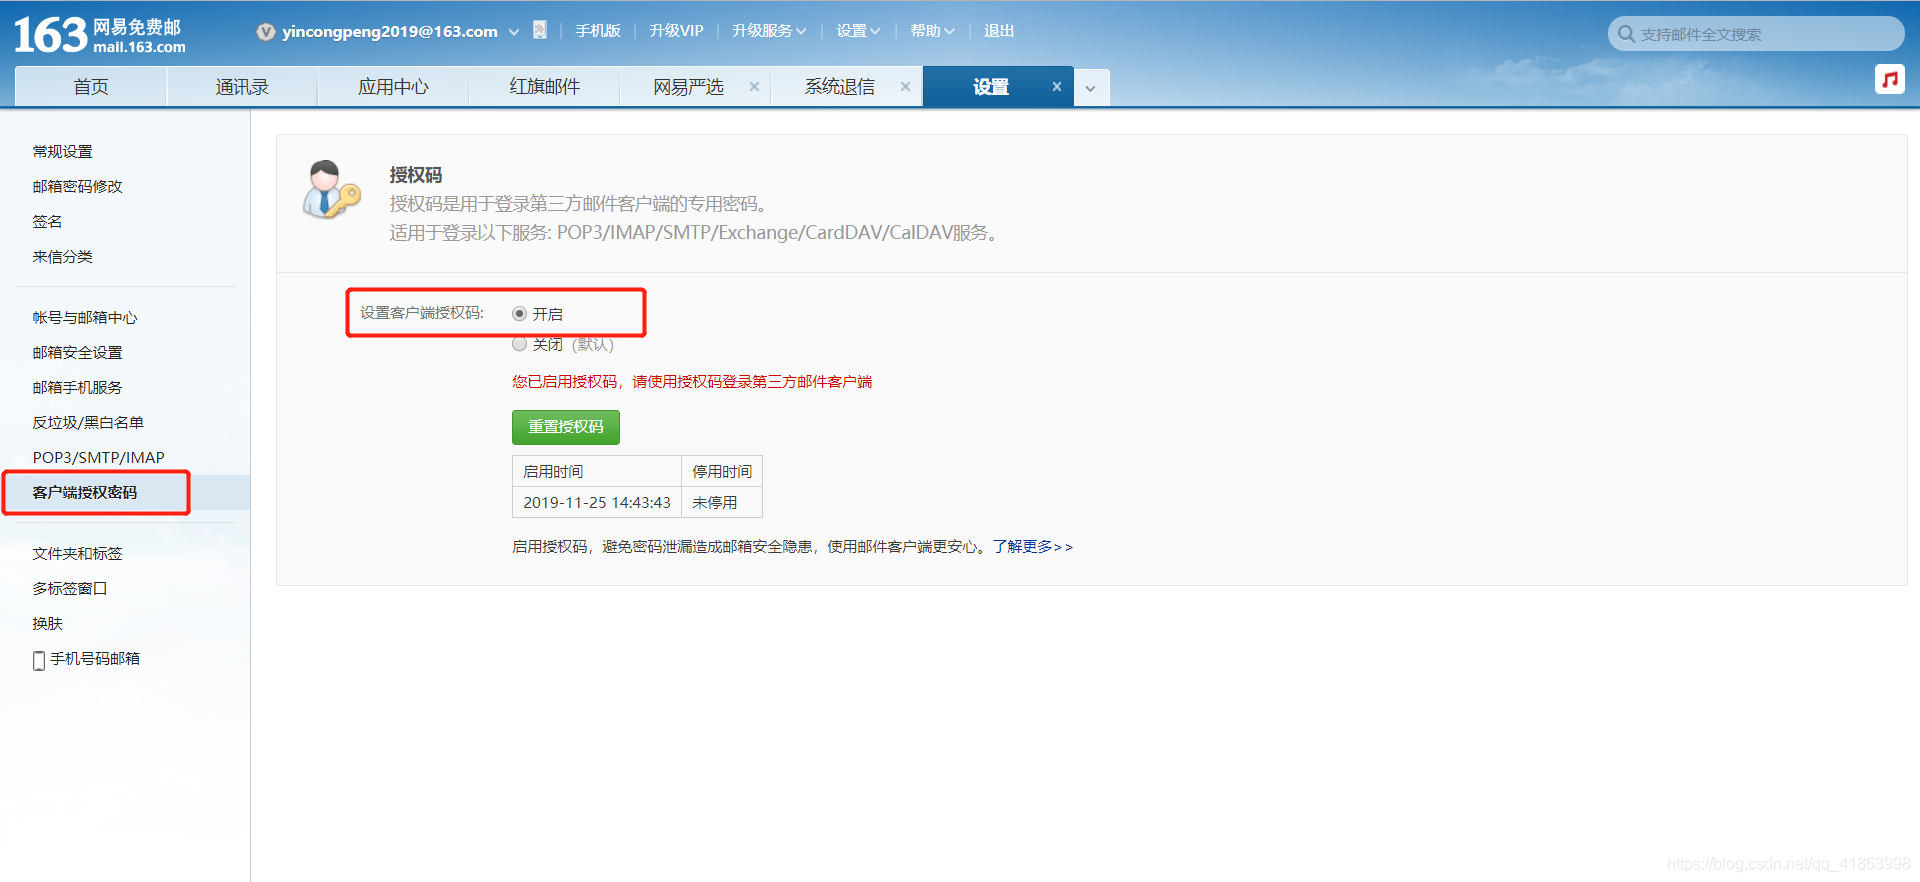
Task: Open the 帮助 dropdown menu
Action: (x=932, y=31)
